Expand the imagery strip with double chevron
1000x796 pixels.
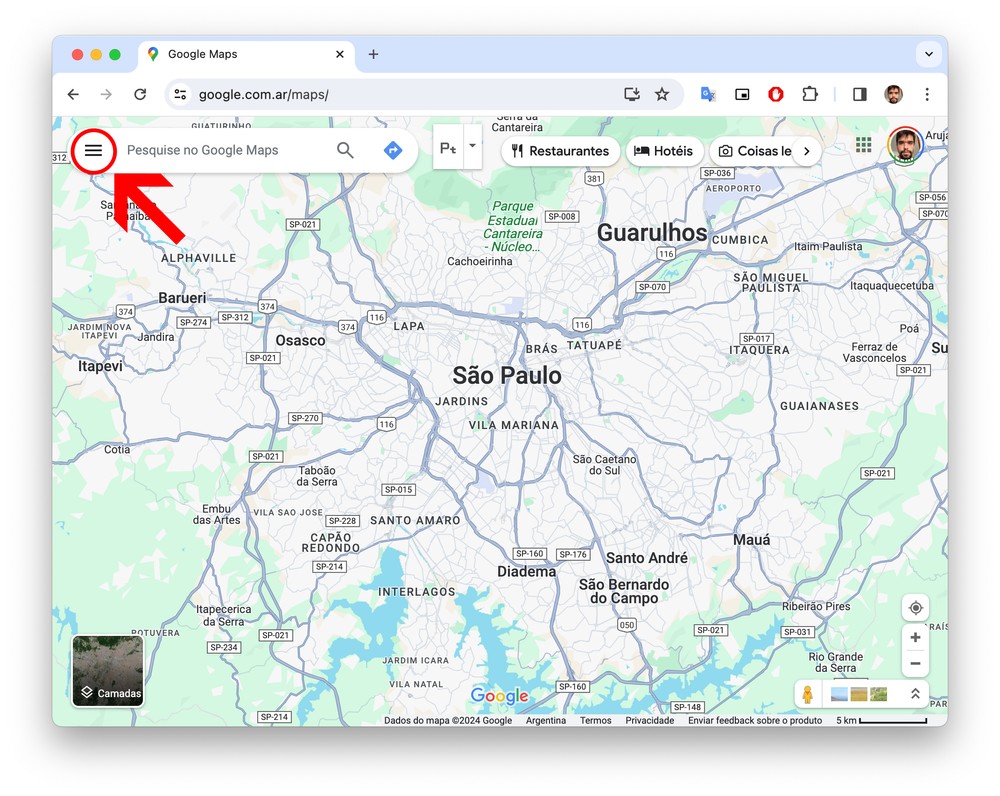[x=914, y=694]
